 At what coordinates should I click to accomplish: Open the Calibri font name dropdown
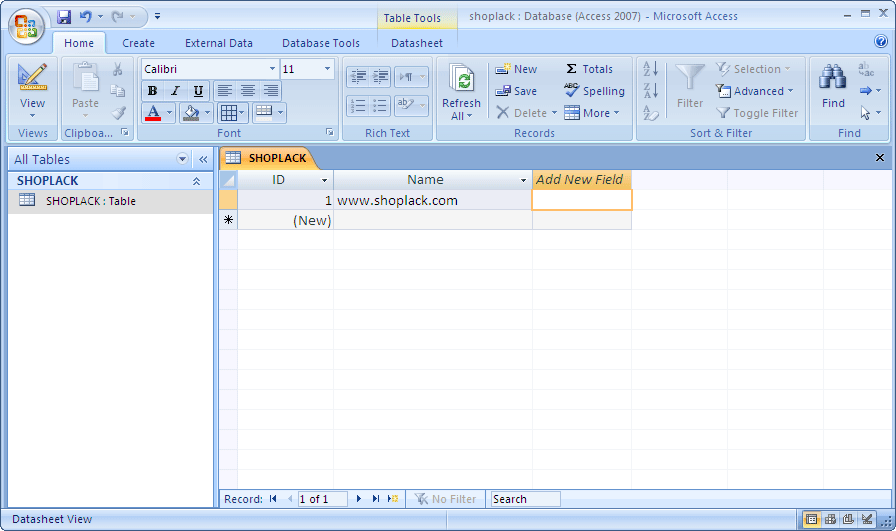pos(272,69)
